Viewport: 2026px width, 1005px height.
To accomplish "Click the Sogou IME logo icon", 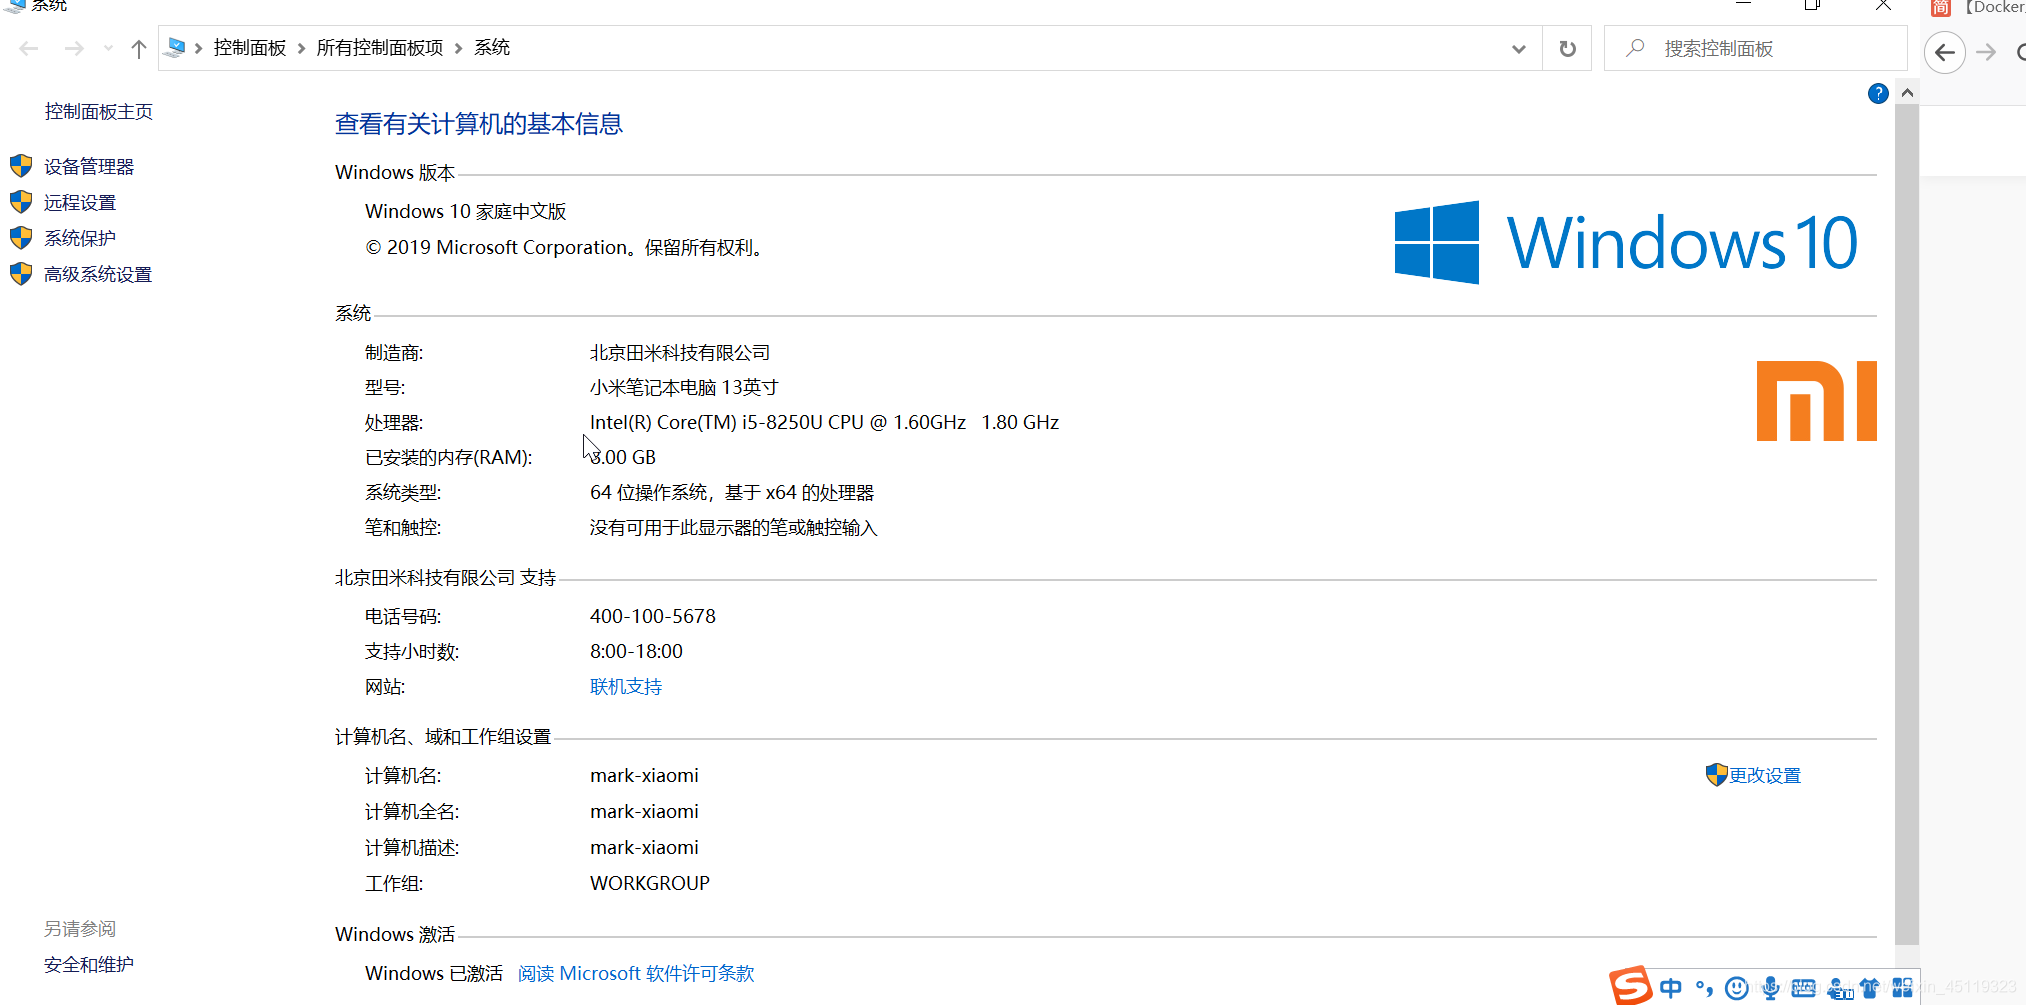I will 1630,986.
